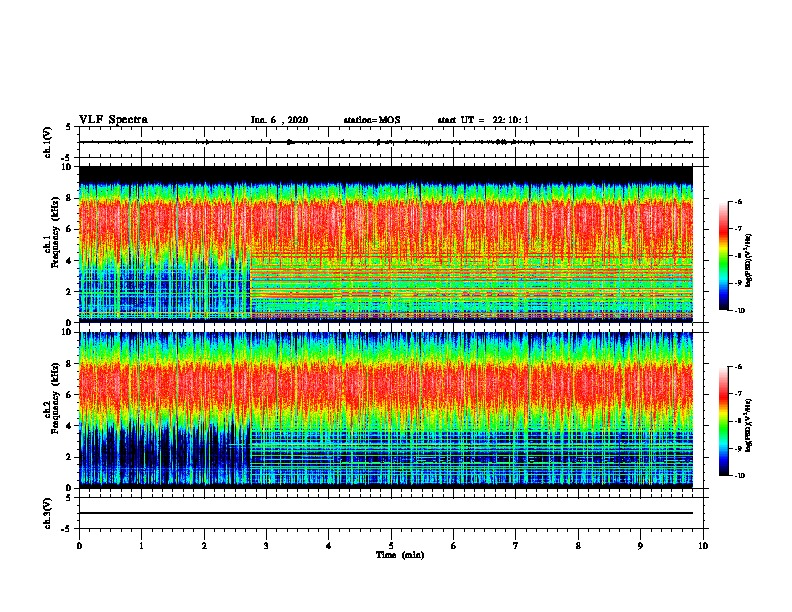Click the ch.1(V) waveform strip at top
Viewport: 792px width, 612px height.
[393, 142]
